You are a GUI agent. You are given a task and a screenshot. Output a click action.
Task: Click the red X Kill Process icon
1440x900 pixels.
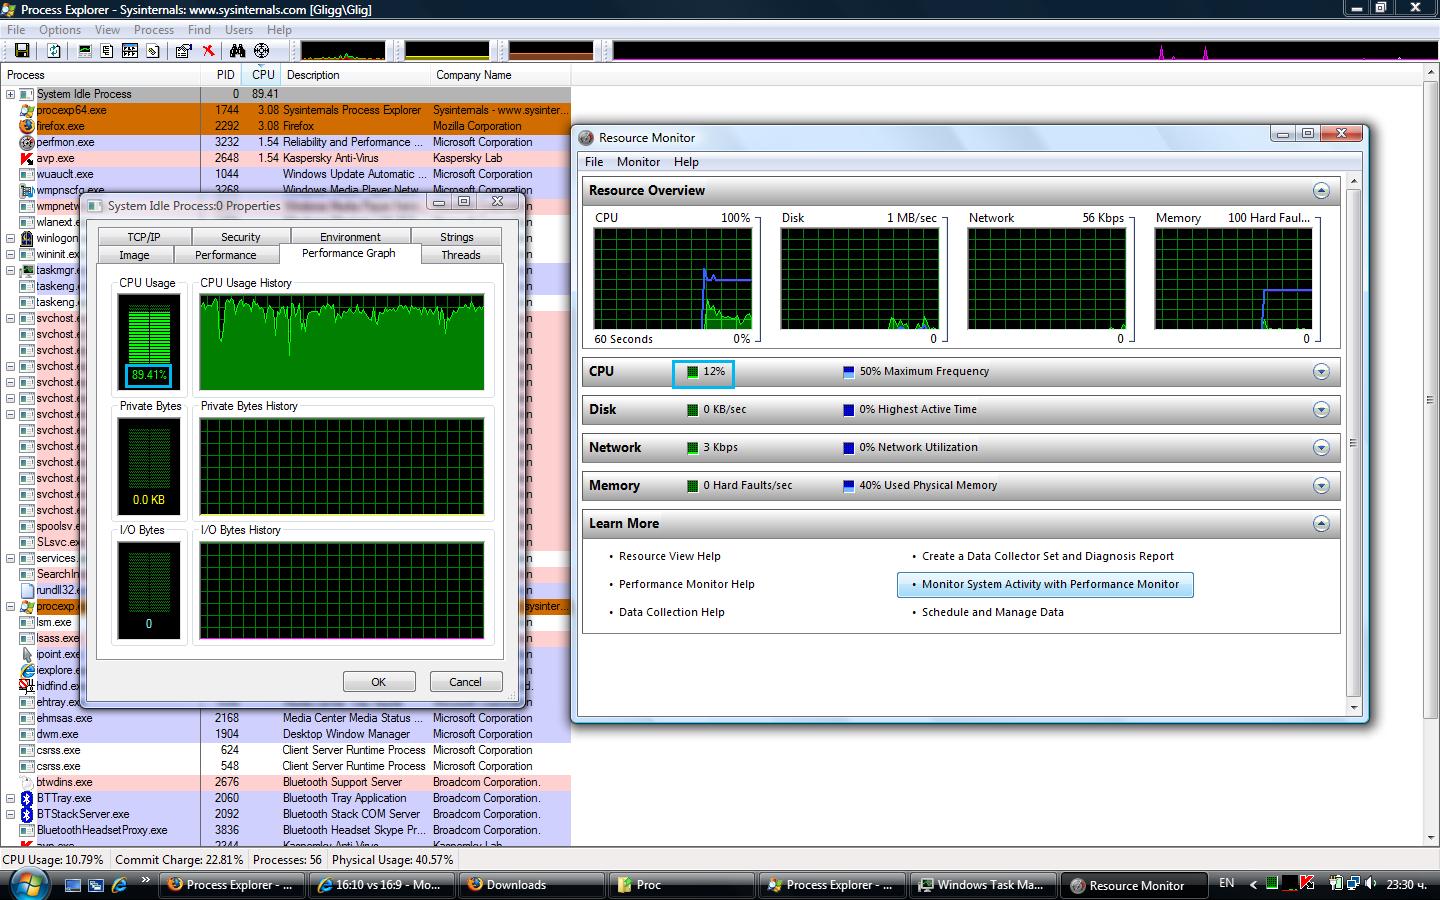tap(208, 50)
